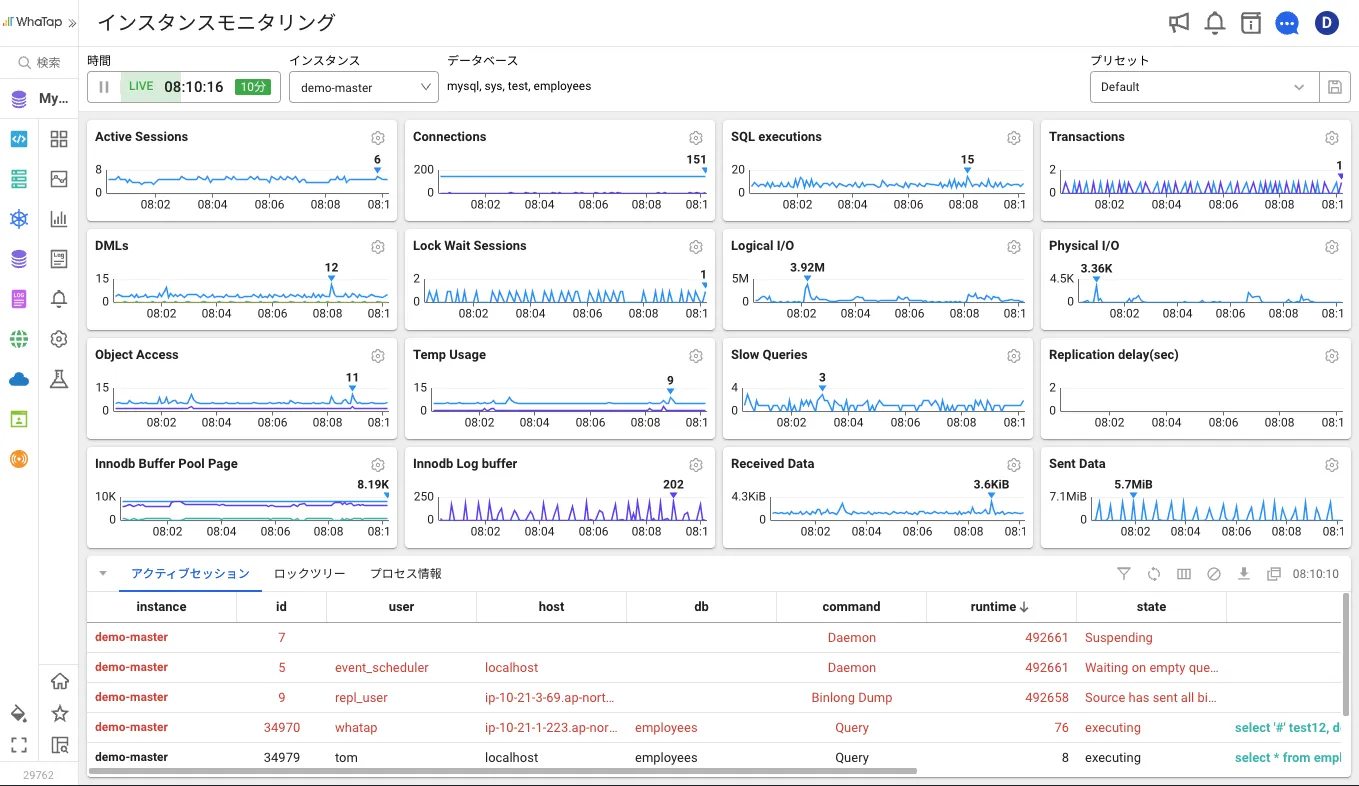Sort by the runtime column header
Screen dimensions: 1359x786
pos(1001,607)
